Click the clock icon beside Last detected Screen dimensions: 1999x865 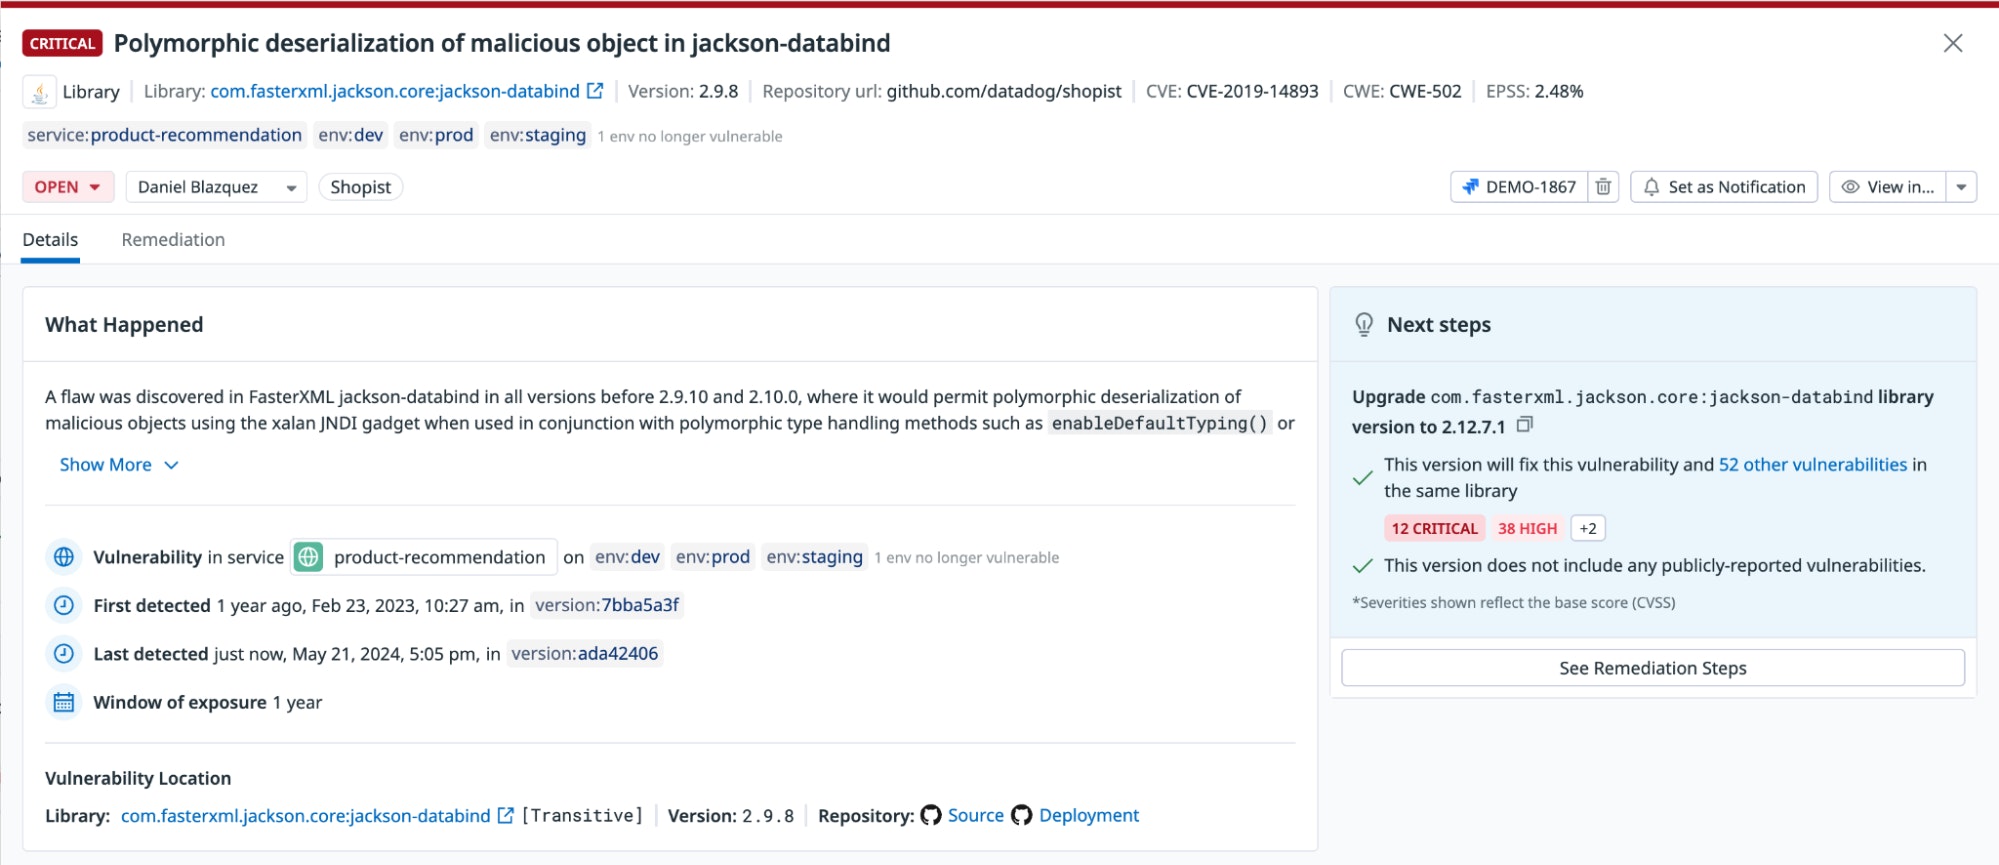pyautogui.click(x=64, y=654)
